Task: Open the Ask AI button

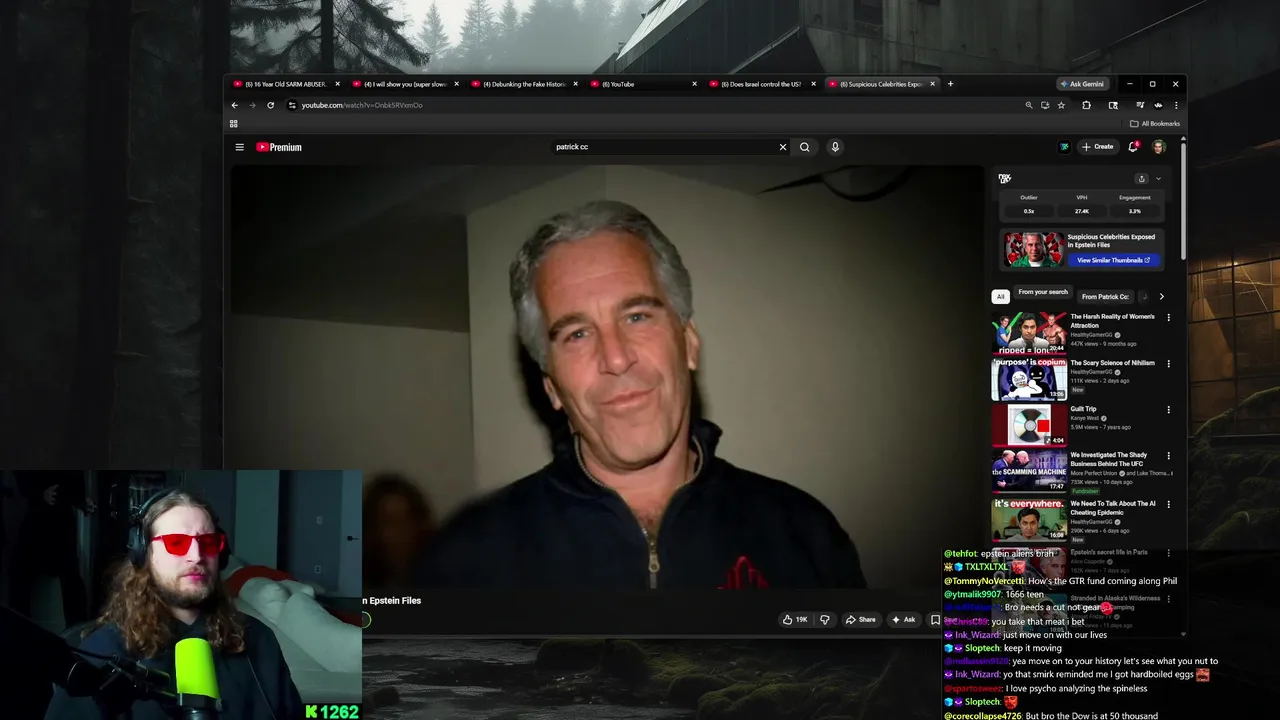Action: [x=903, y=620]
